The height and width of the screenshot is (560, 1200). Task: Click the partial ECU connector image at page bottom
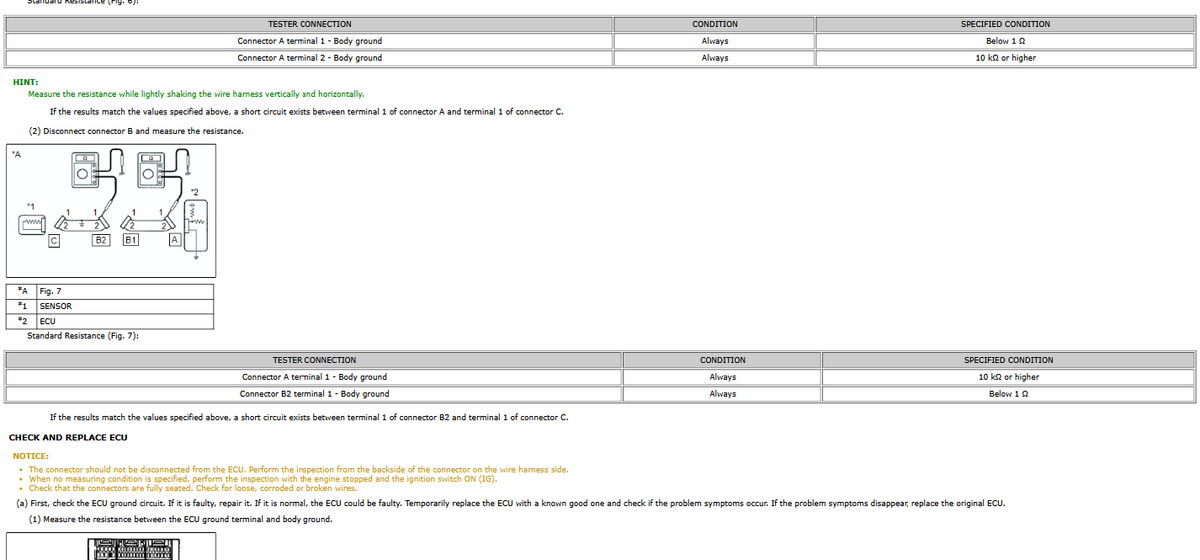(111, 546)
